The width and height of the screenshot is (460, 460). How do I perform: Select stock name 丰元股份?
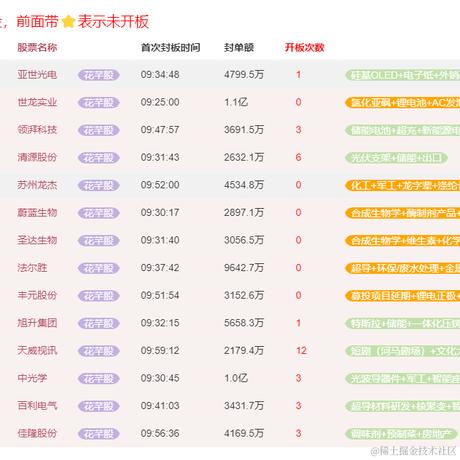(37, 295)
